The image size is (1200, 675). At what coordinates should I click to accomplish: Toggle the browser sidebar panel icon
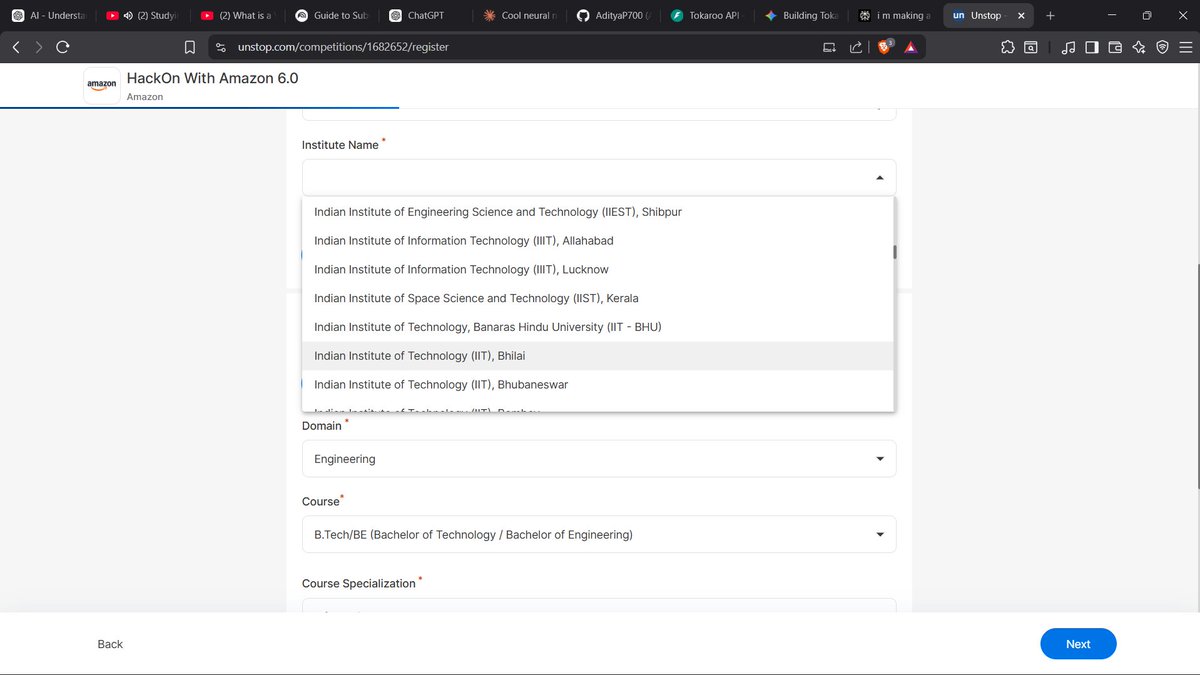point(1092,47)
